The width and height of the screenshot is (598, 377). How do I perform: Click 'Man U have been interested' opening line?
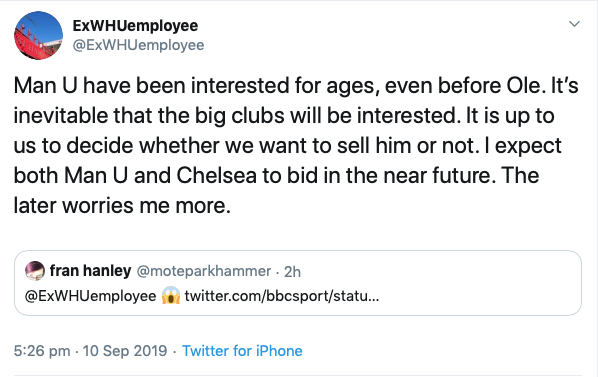click(151, 85)
